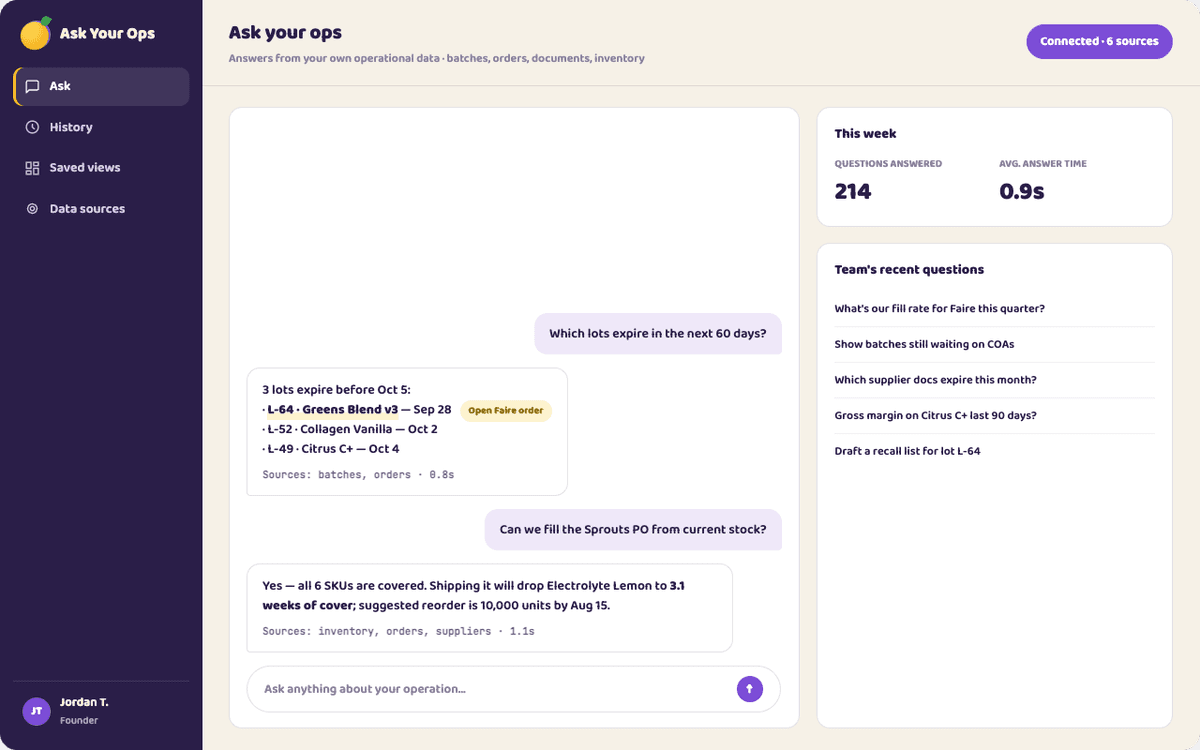Click the Ask your ops page heading
Image resolution: width=1200 pixels, height=750 pixels.
point(285,33)
